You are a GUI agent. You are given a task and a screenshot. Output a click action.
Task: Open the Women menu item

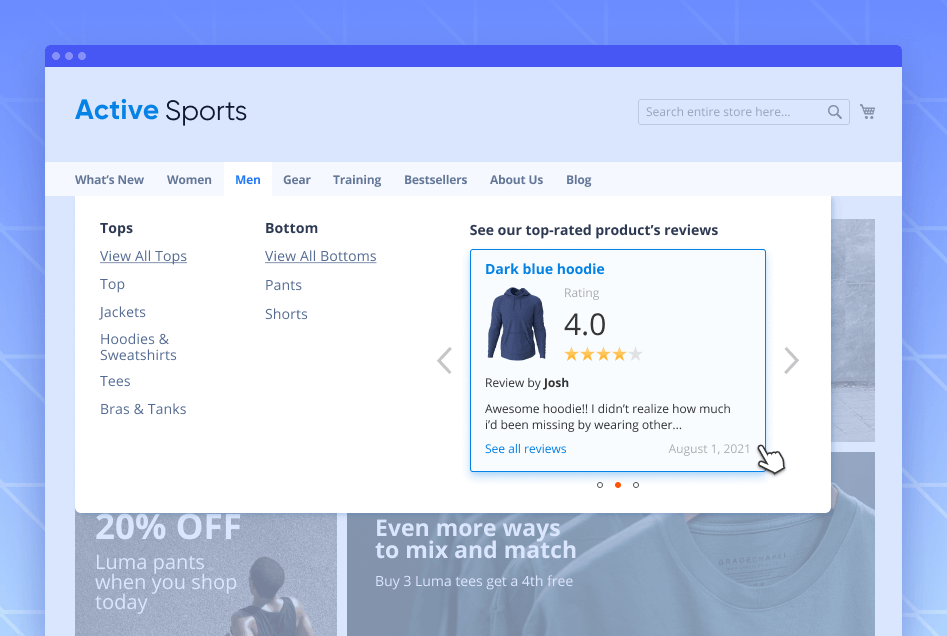click(189, 180)
